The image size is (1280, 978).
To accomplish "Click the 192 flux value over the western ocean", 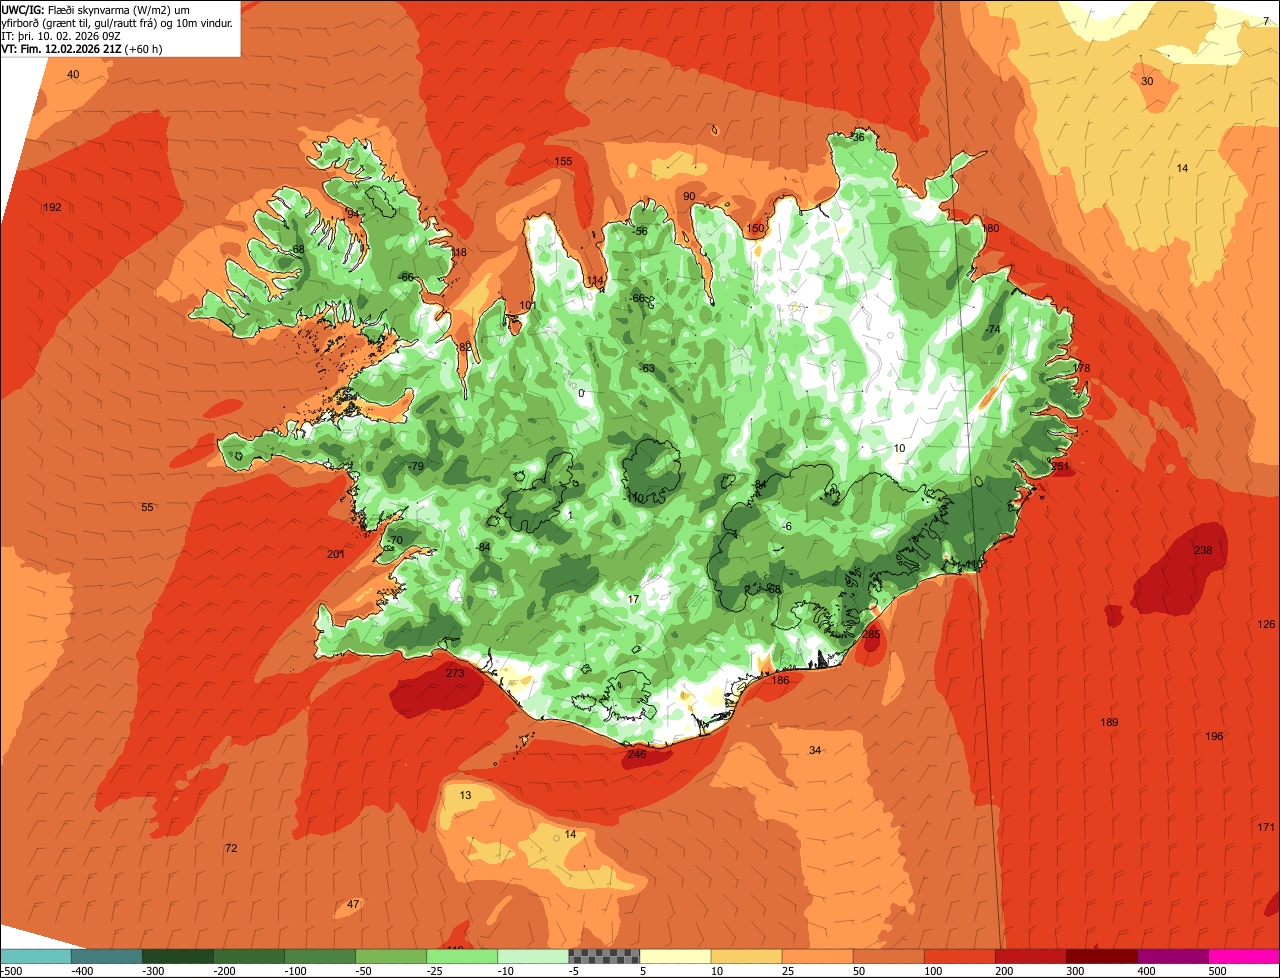I will [53, 207].
